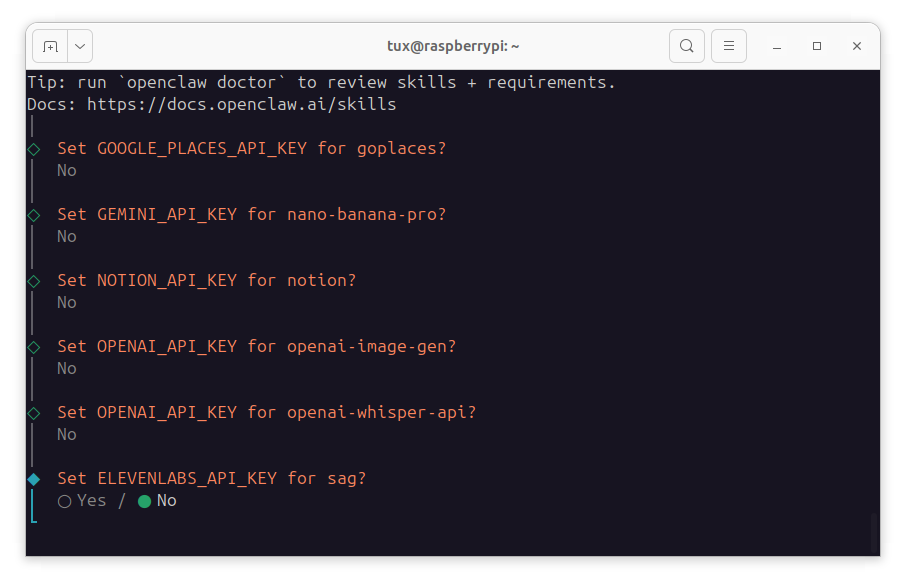Click the terminal vertical scrollbar
906x585 pixels.
tap(875, 532)
